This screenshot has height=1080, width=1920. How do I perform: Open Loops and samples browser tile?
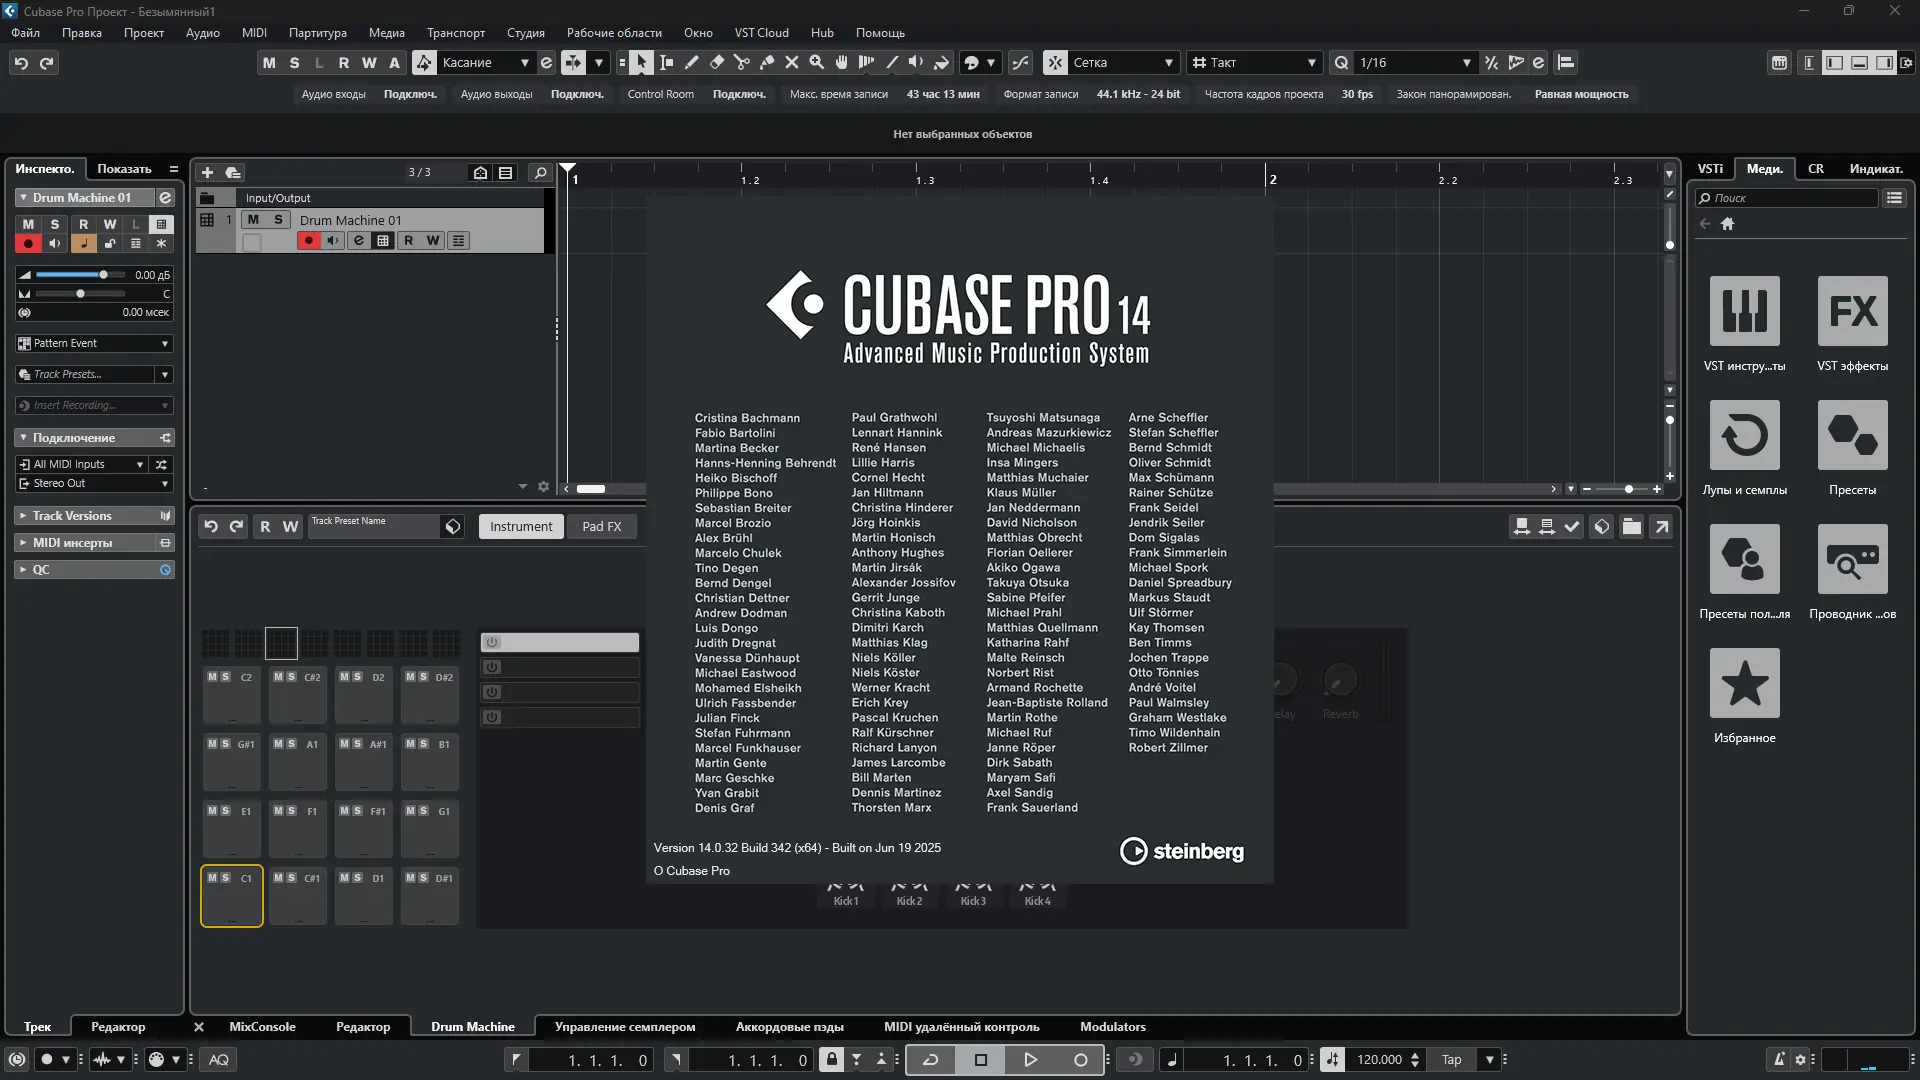(1744, 436)
